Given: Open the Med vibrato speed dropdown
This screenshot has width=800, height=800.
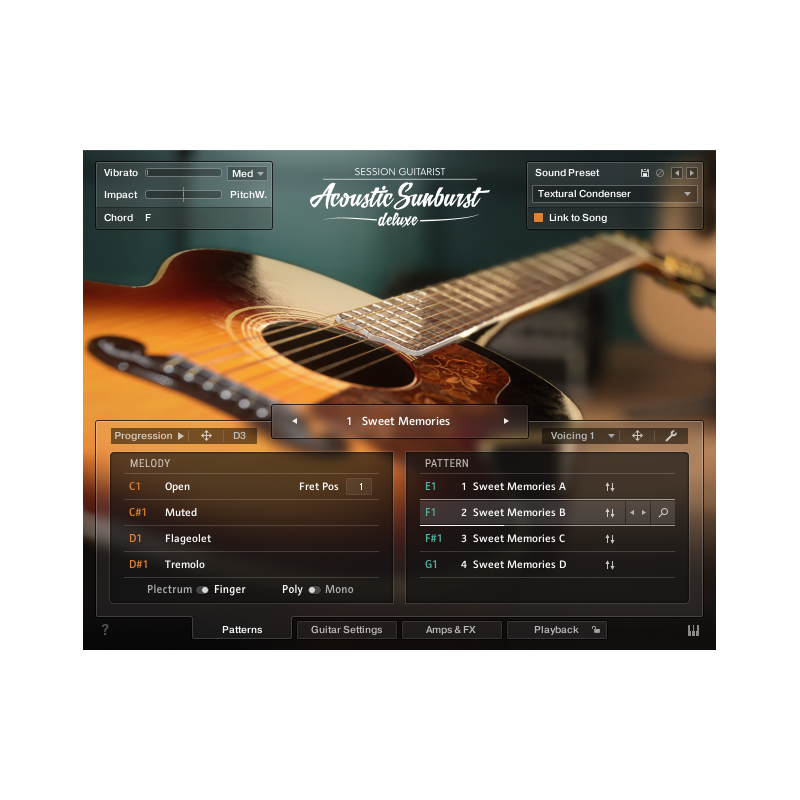Looking at the screenshot, I should click(x=247, y=173).
